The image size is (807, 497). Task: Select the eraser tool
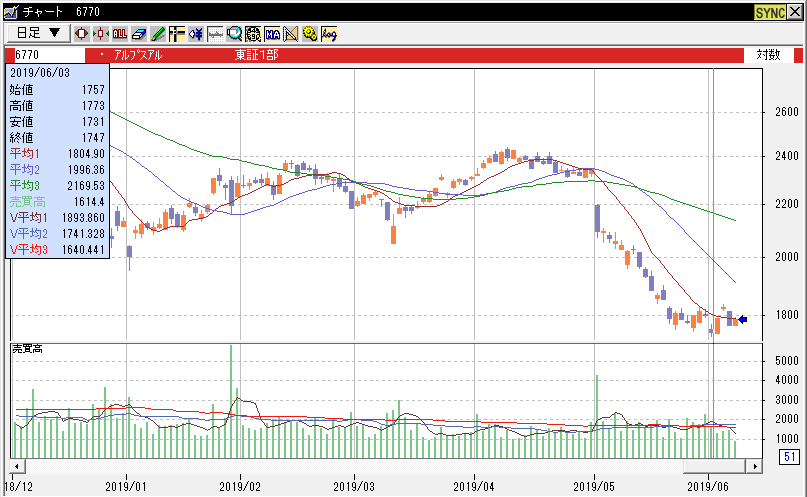[x=138, y=33]
